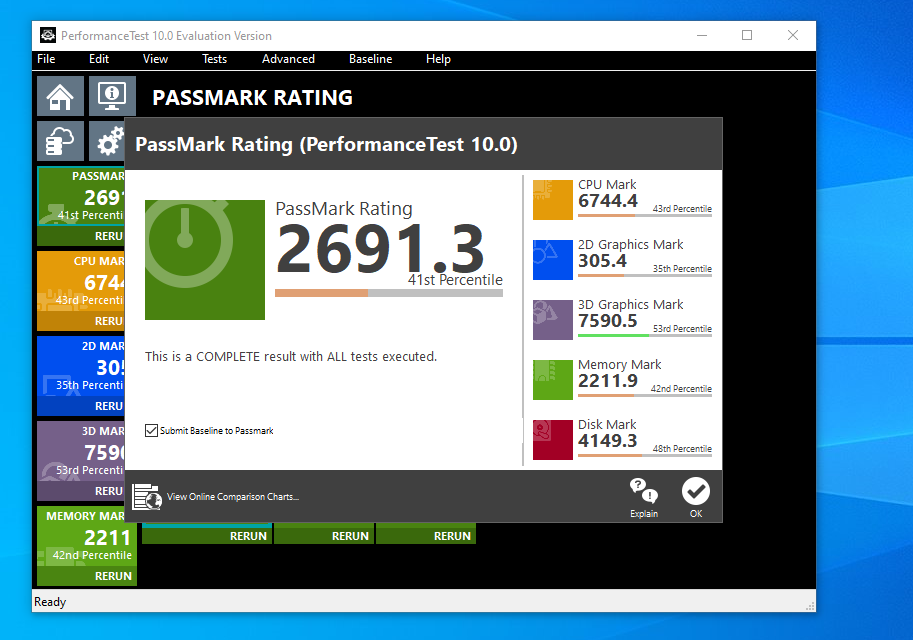Click the 2D Graphics Mark 305.4 score

[x=603, y=261]
